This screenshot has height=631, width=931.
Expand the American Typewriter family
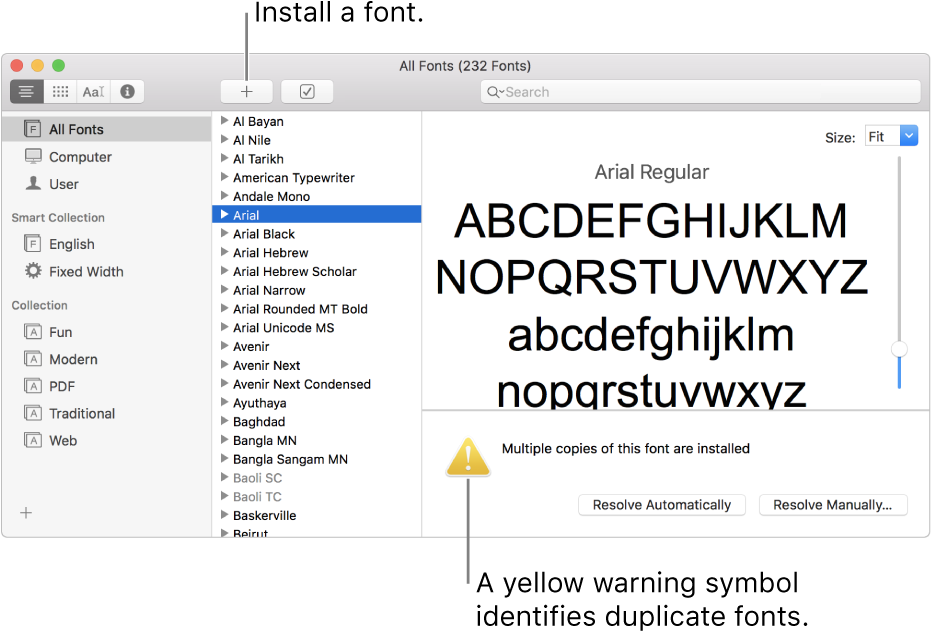(x=223, y=178)
